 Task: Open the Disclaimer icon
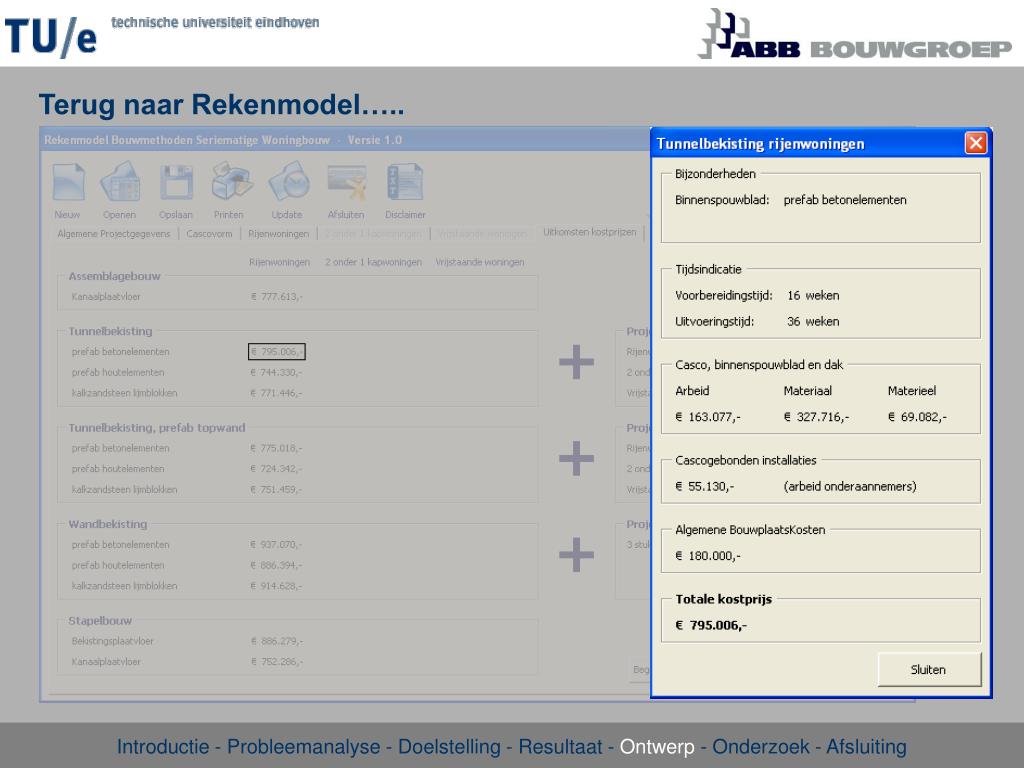(x=405, y=184)
